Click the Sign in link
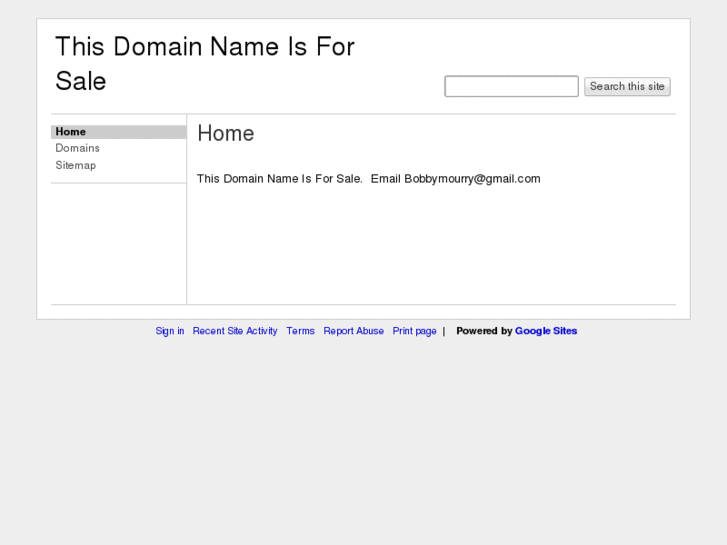 click(x=170, y=331)
